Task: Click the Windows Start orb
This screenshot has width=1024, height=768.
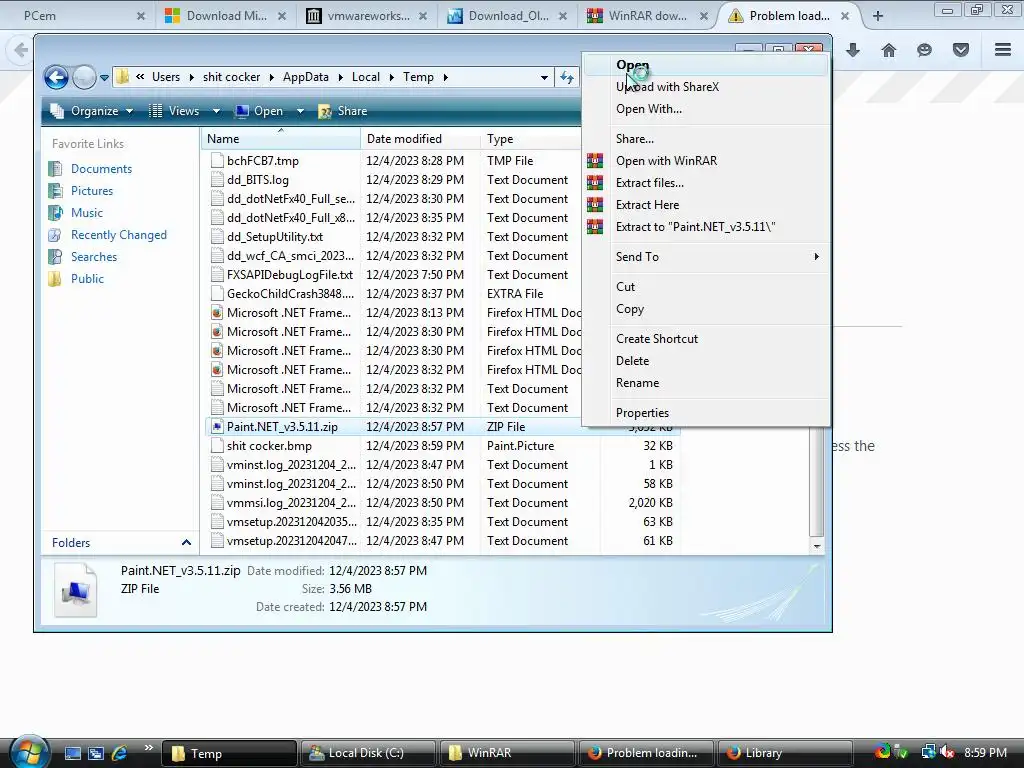Action: point(28,751)
